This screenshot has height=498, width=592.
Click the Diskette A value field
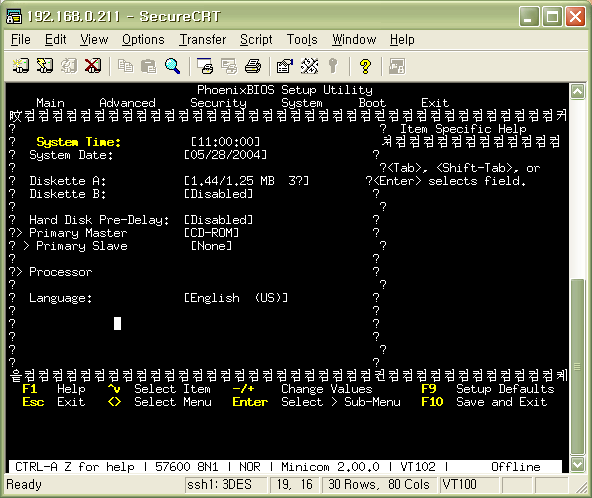246,181
